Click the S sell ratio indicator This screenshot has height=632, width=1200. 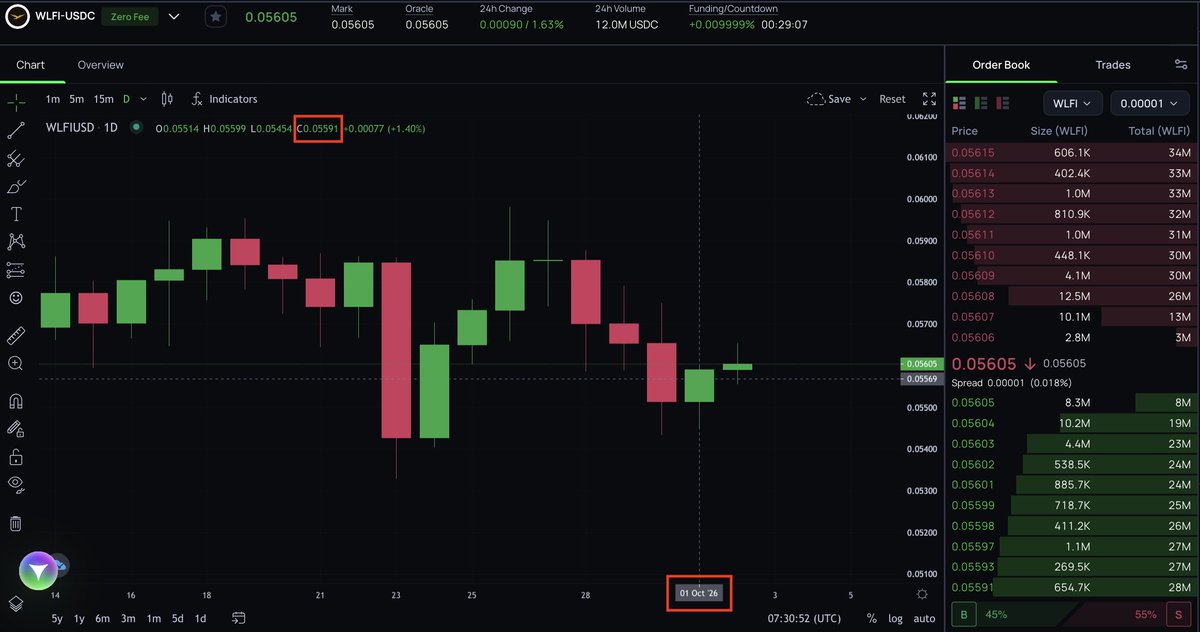click(x=1179, y=614)
